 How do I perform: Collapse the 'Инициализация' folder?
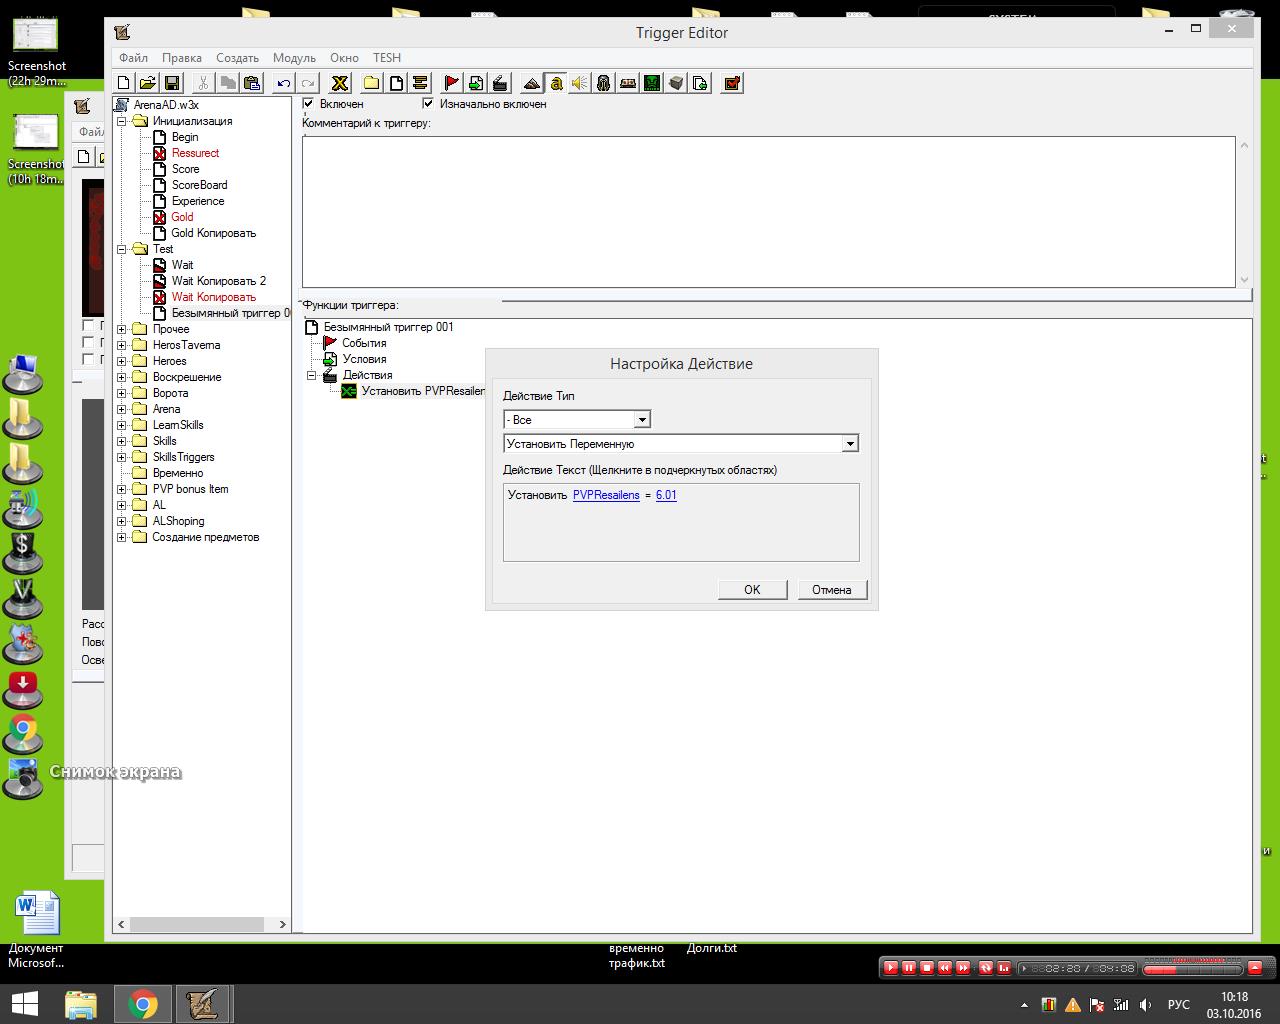(122, 121)
